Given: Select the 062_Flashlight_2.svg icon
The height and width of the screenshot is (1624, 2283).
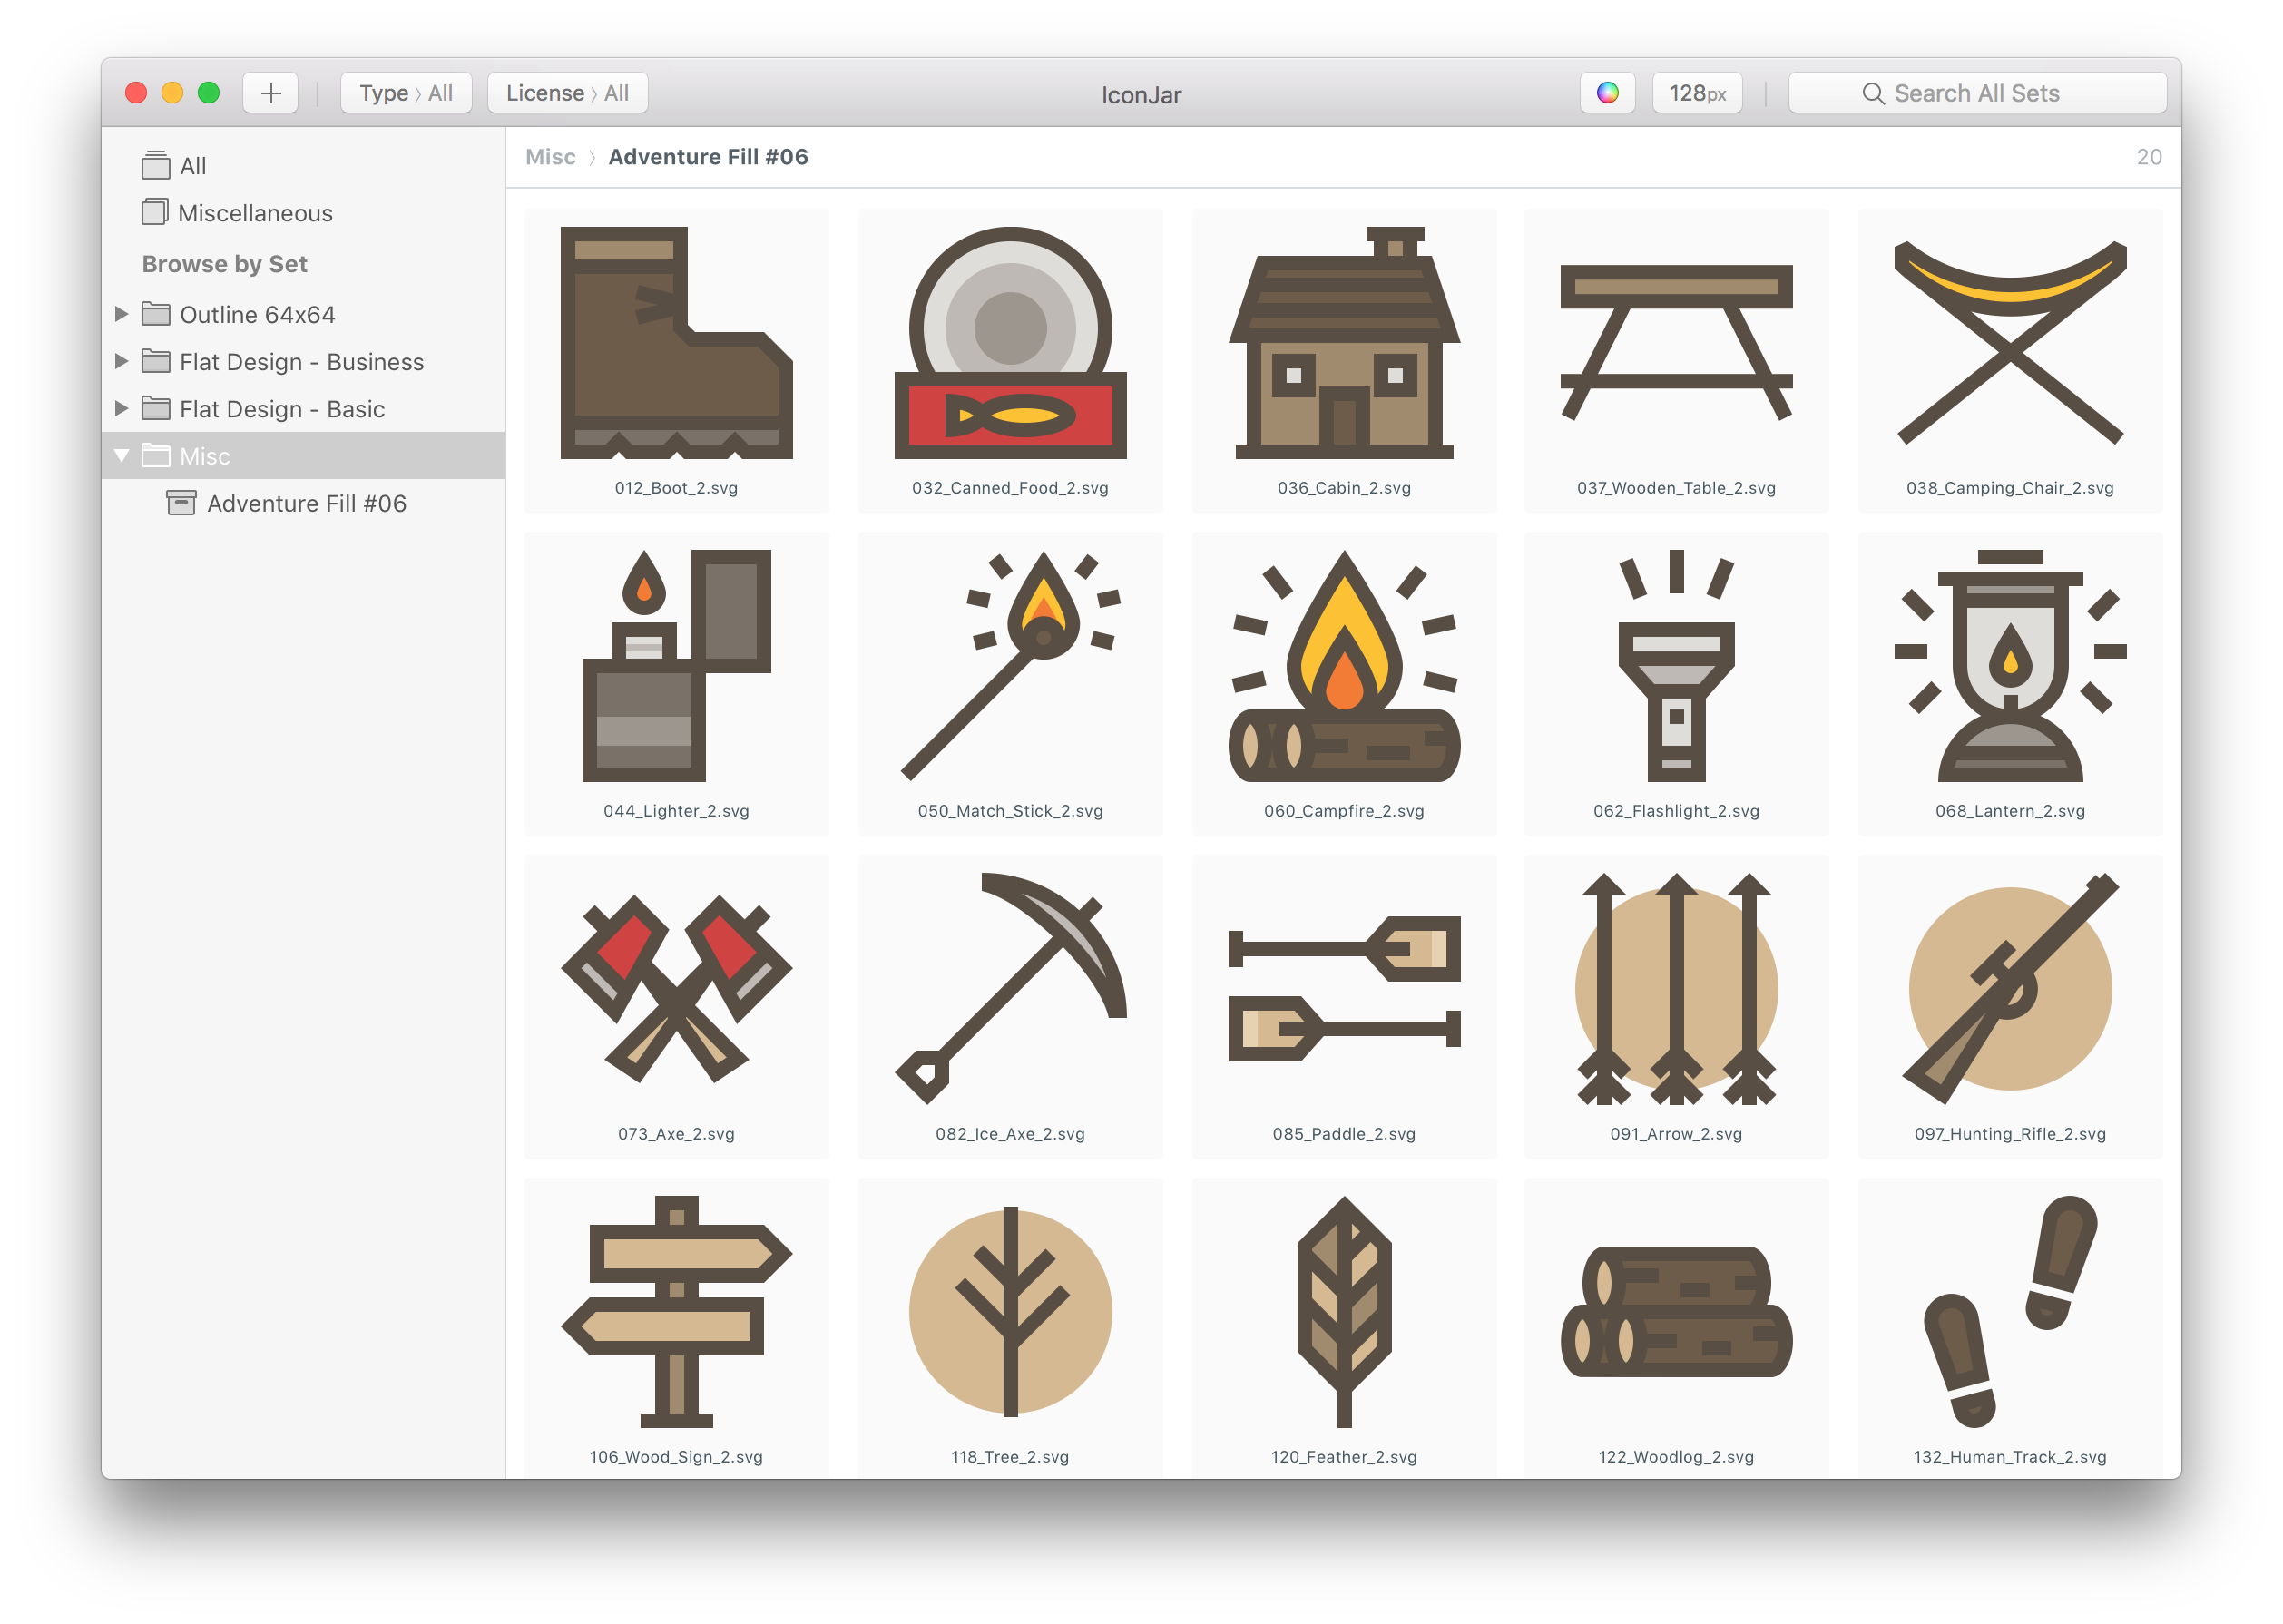Looking at the screenshot, I should point(1676,670).
